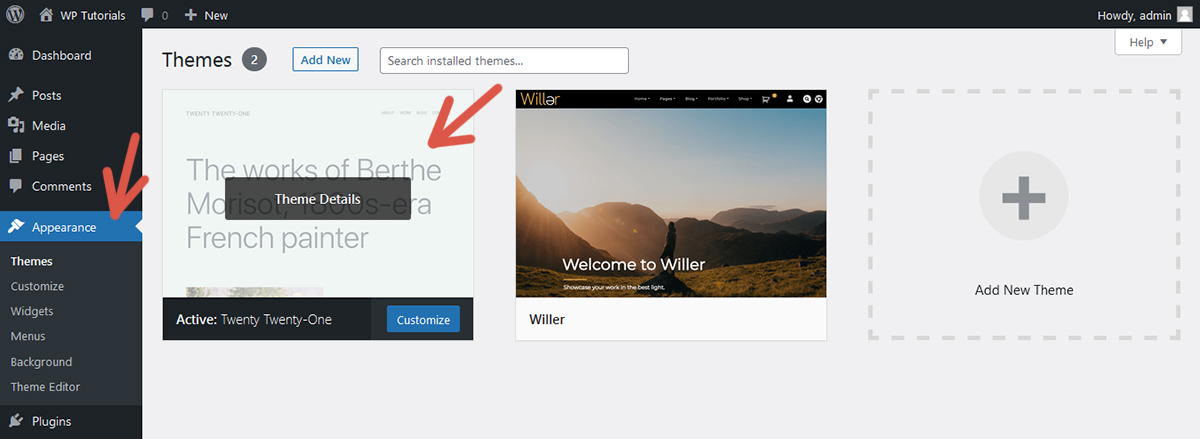The height and width of the screenshot is (439, 1200).
Task: Open Menus in the Appearance submenu
Action: [x=28, y=336]
